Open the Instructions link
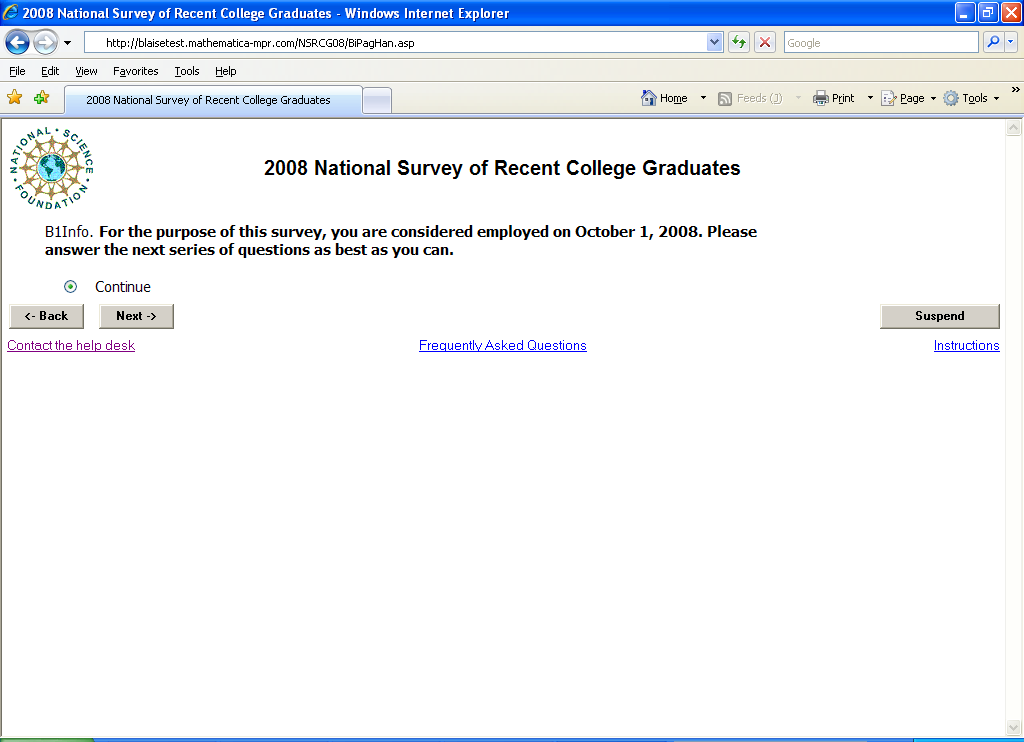This screenshot has height=742, width=1024. [967, 346]
